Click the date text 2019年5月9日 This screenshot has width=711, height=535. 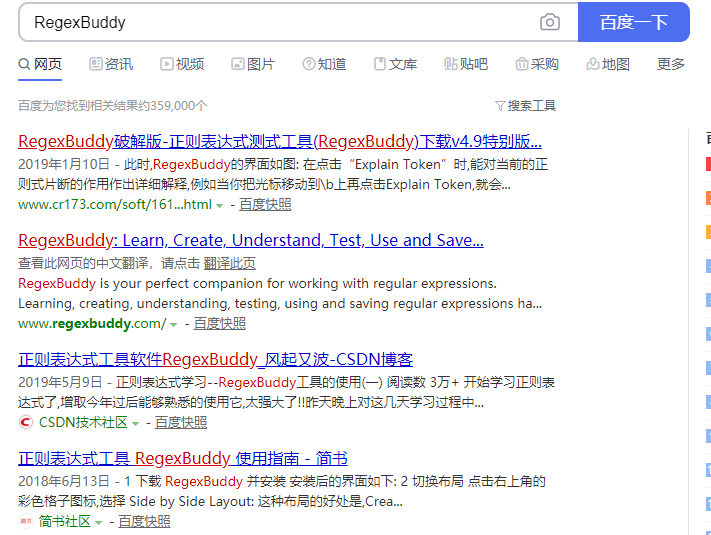point(60,382)
